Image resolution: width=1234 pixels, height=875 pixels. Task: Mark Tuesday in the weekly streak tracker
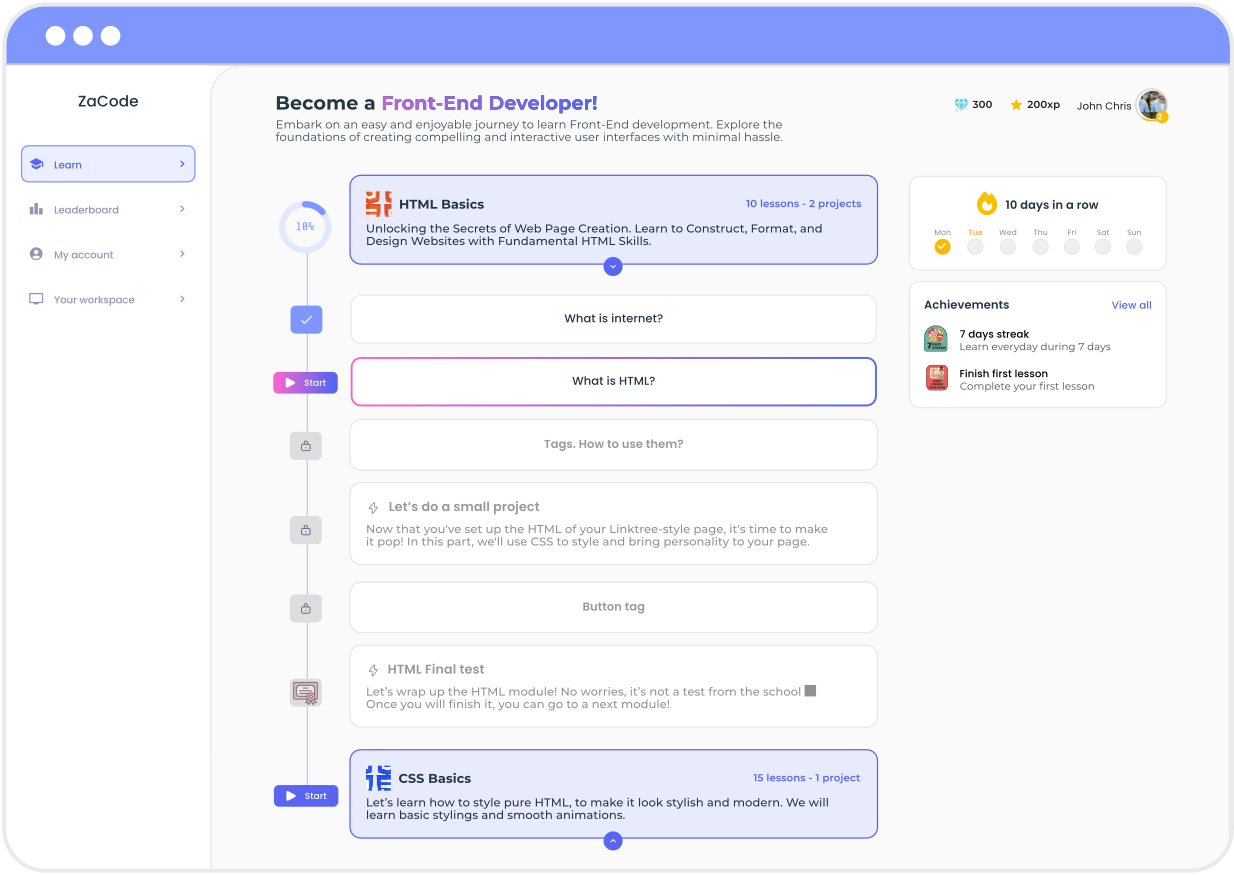point(975,246)
